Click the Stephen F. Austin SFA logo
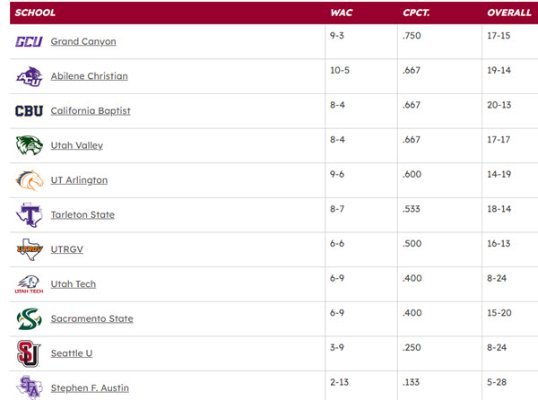Screen dimensions: 538x400 [30, 388]
